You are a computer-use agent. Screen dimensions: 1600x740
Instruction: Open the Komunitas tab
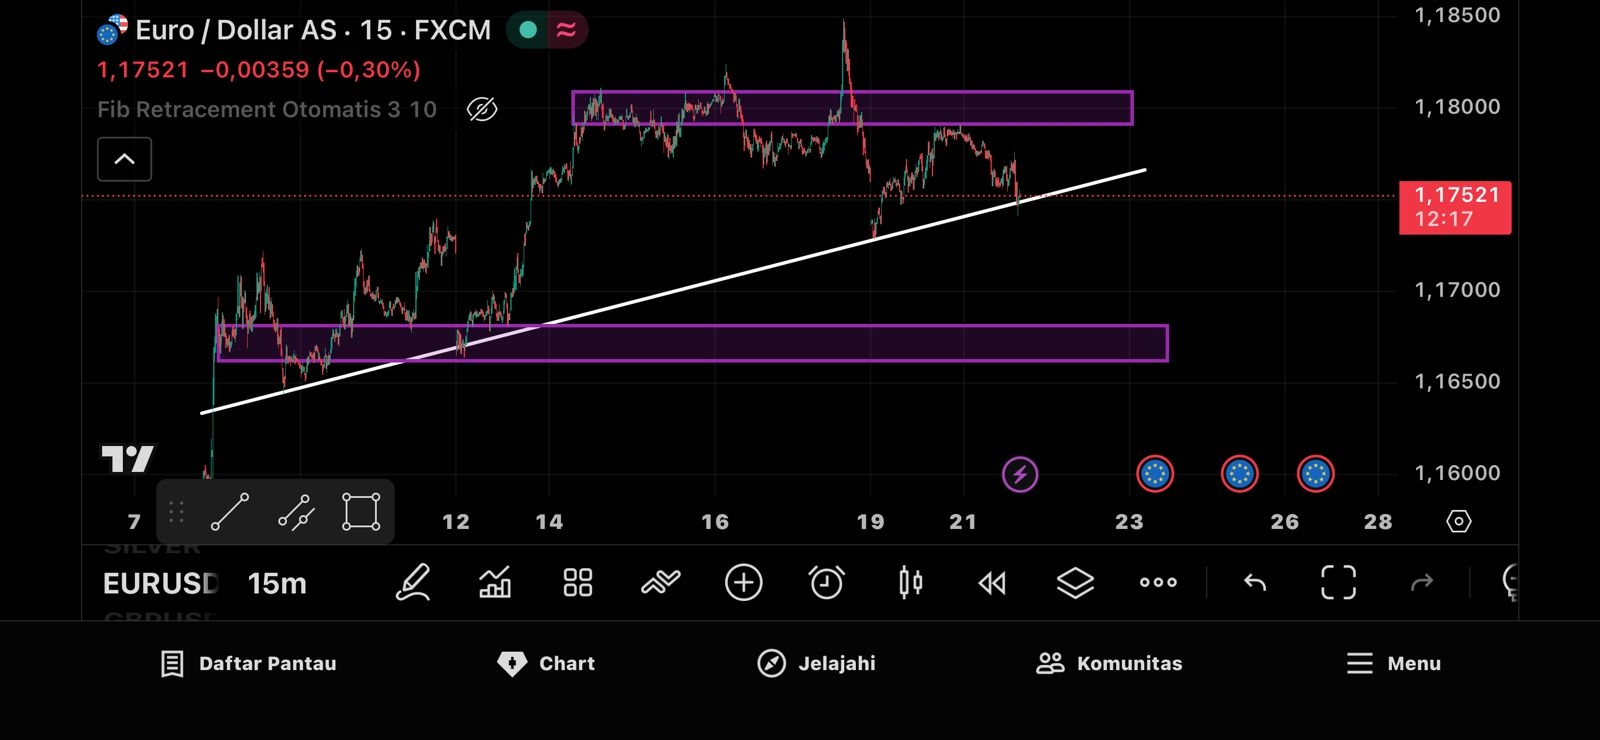click(x=1109, y=663)
